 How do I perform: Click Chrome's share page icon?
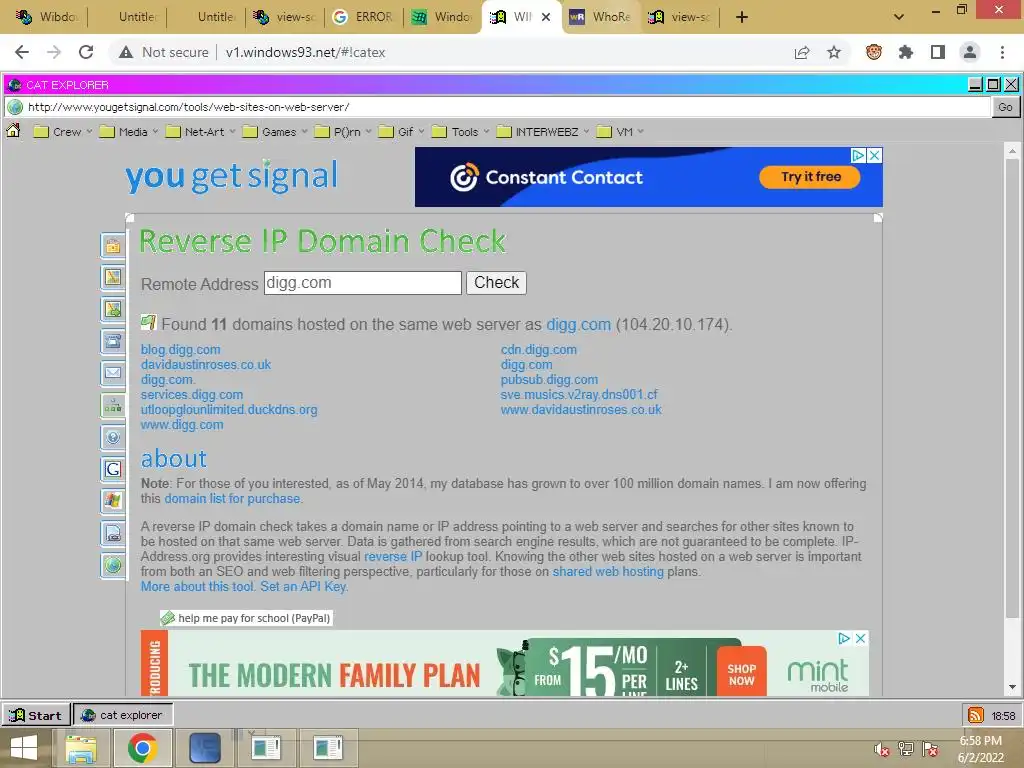pos(802,52)
